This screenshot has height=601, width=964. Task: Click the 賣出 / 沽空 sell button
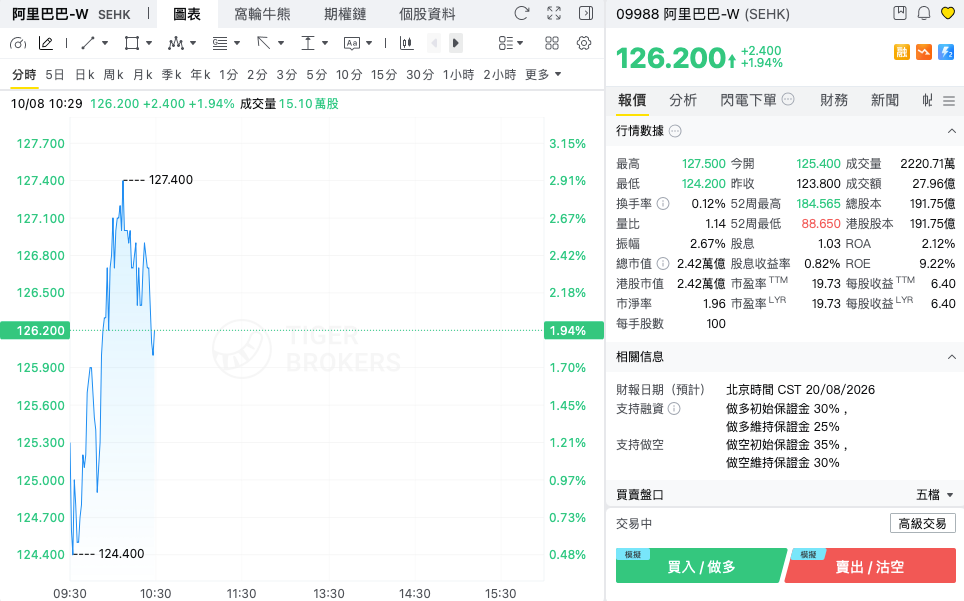[870, 566]
